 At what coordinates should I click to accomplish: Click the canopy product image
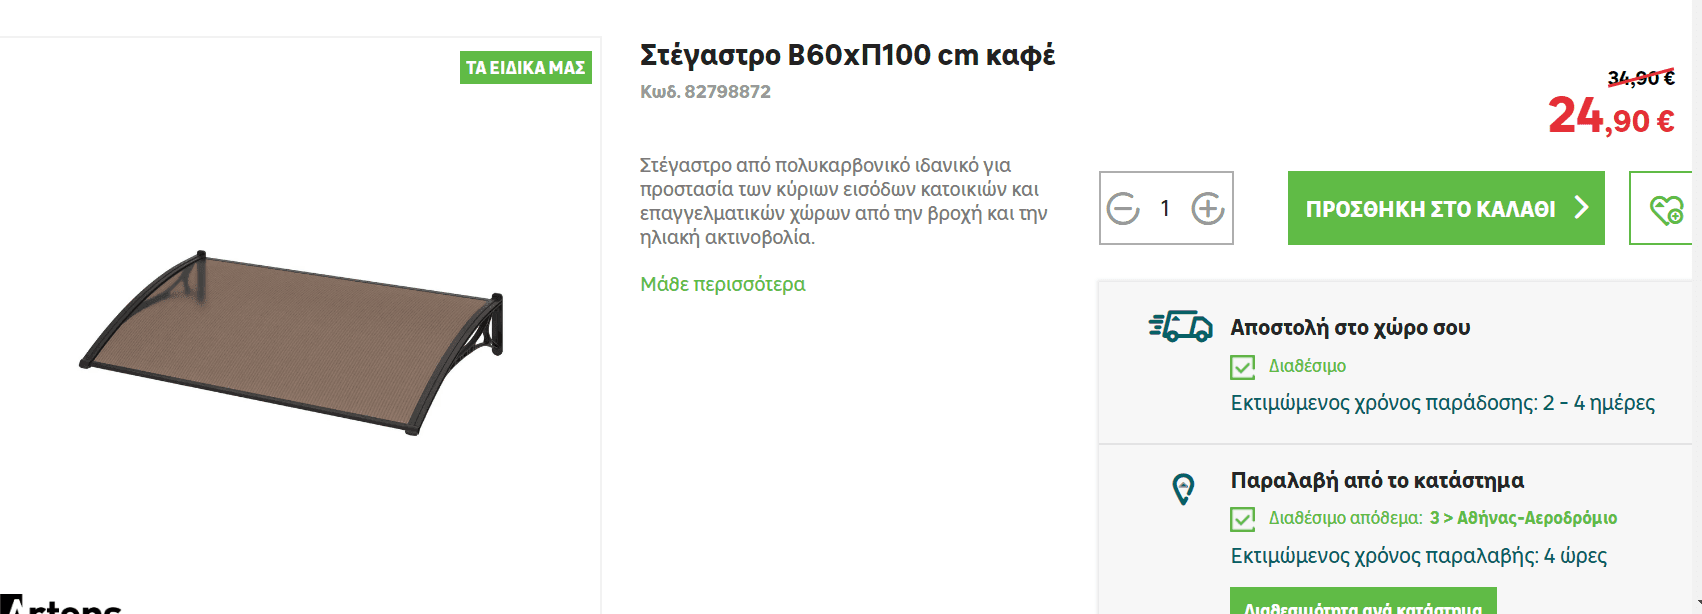292,342
